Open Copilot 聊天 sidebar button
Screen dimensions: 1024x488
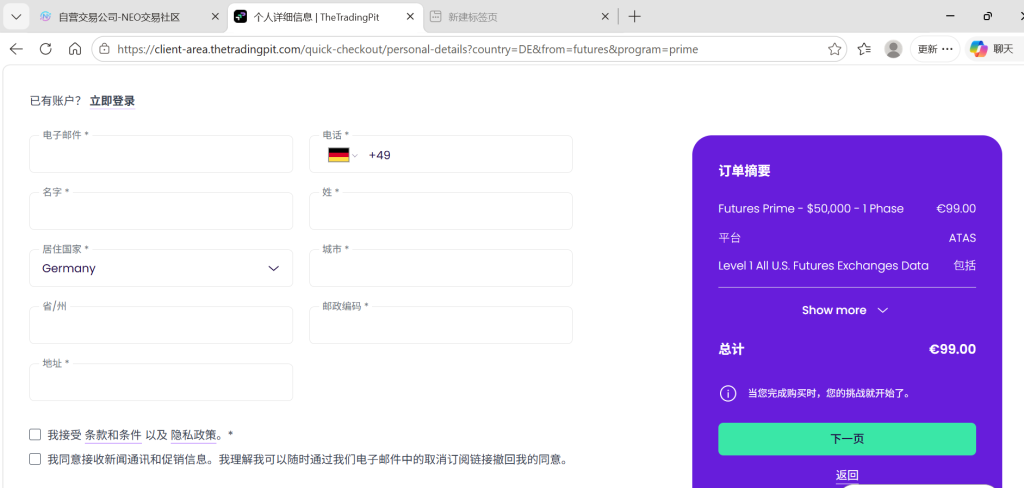(x=991, y=49)
